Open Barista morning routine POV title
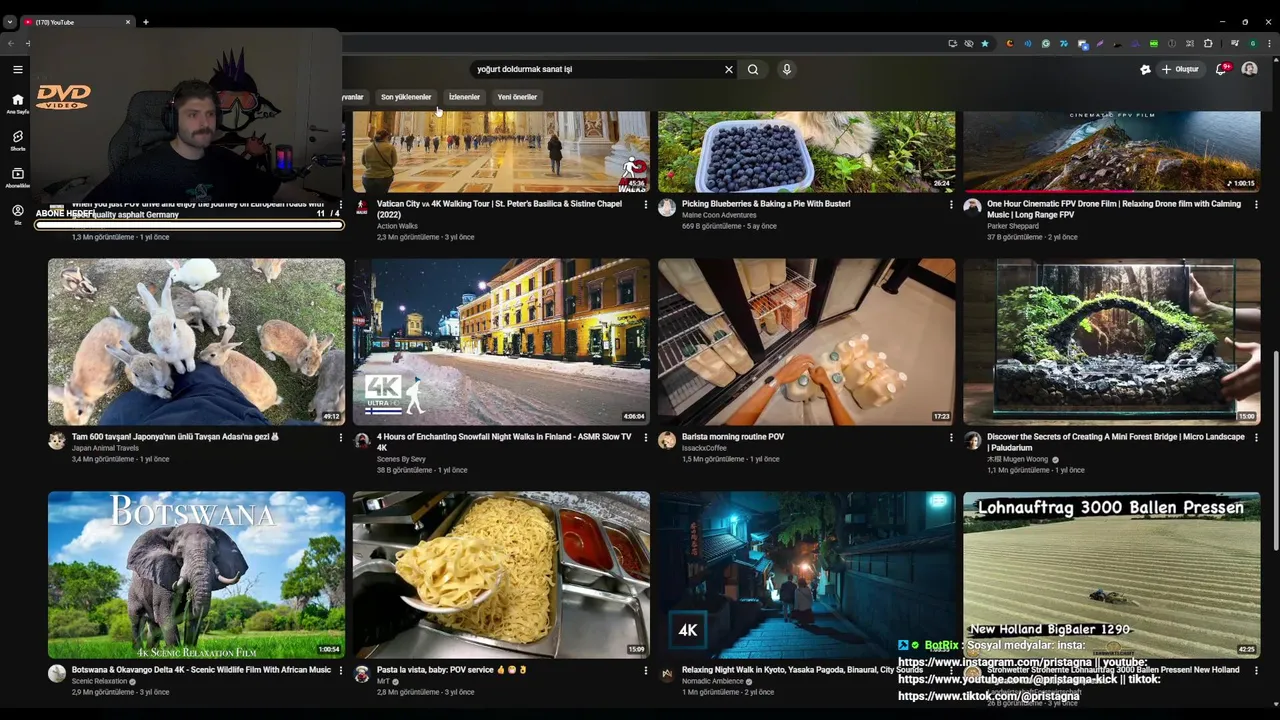This screenshot has width=1280, height=720. click(733, 437)
